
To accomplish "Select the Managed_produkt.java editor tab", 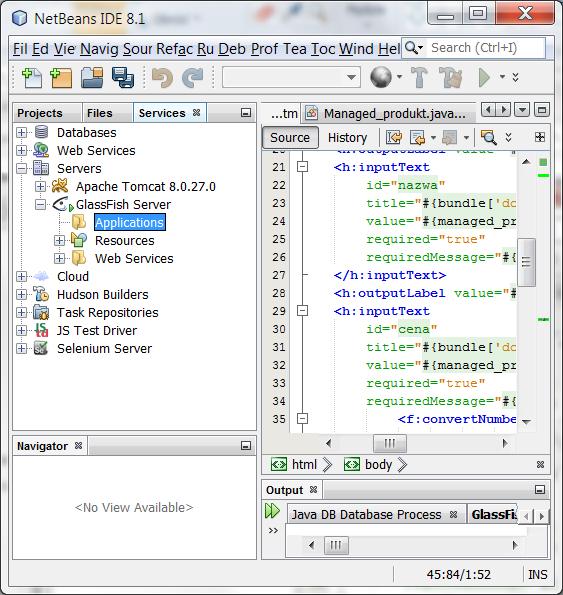I will [x=388, y=113].
